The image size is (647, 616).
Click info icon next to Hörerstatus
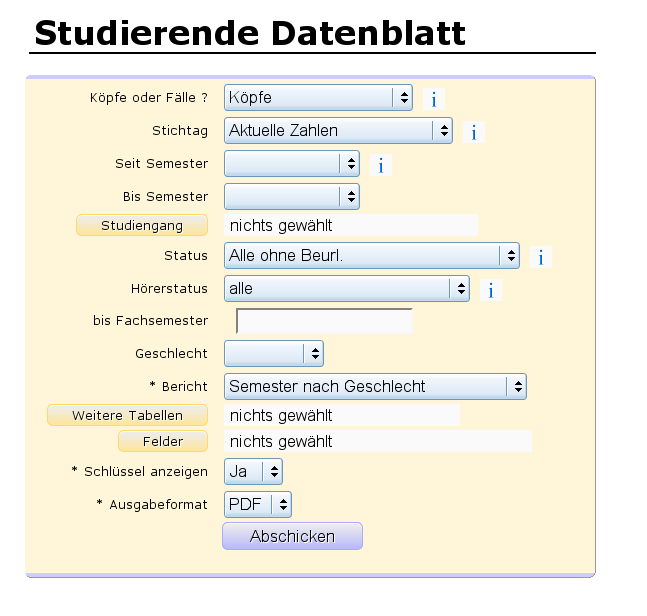point(491,290)
